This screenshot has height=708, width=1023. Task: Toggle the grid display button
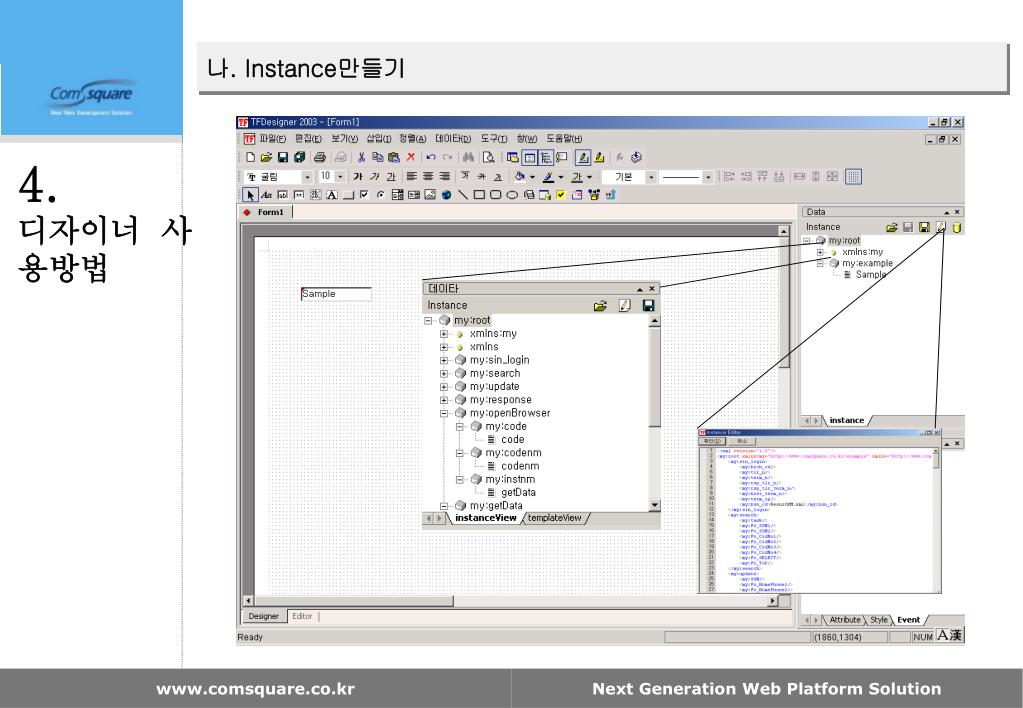tap(853, 176)
